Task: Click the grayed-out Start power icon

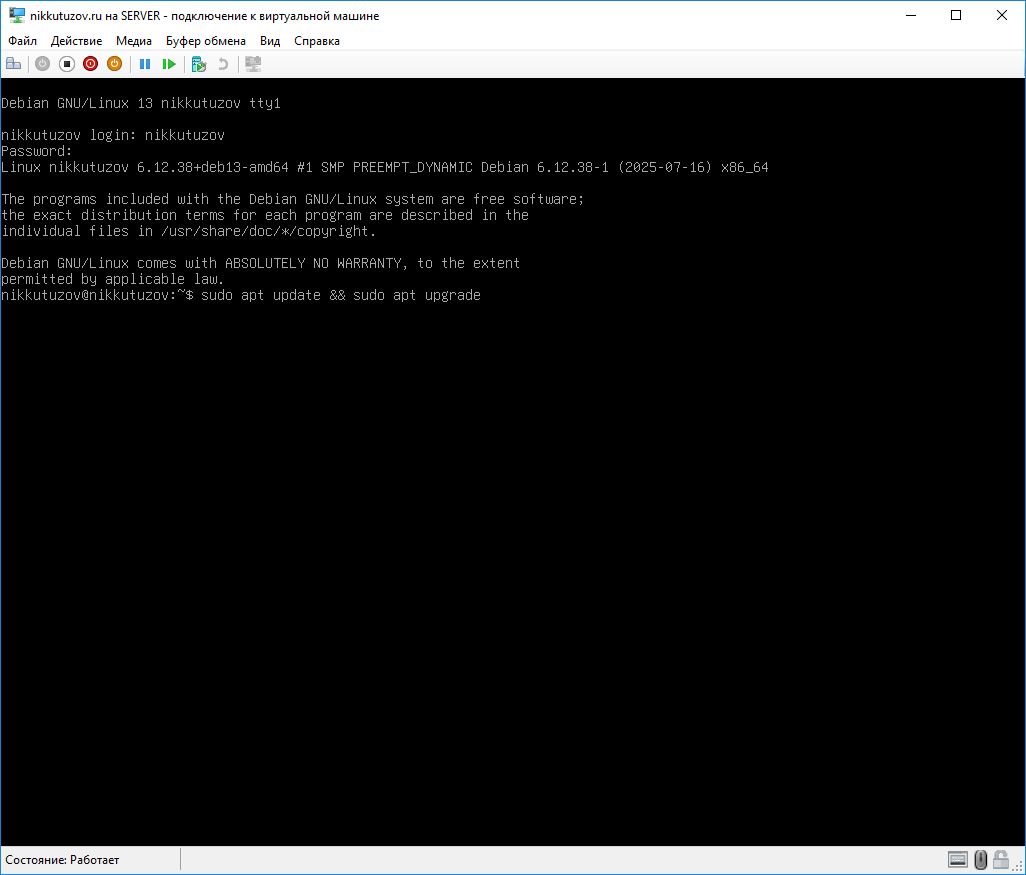Action: pos(42,64)
